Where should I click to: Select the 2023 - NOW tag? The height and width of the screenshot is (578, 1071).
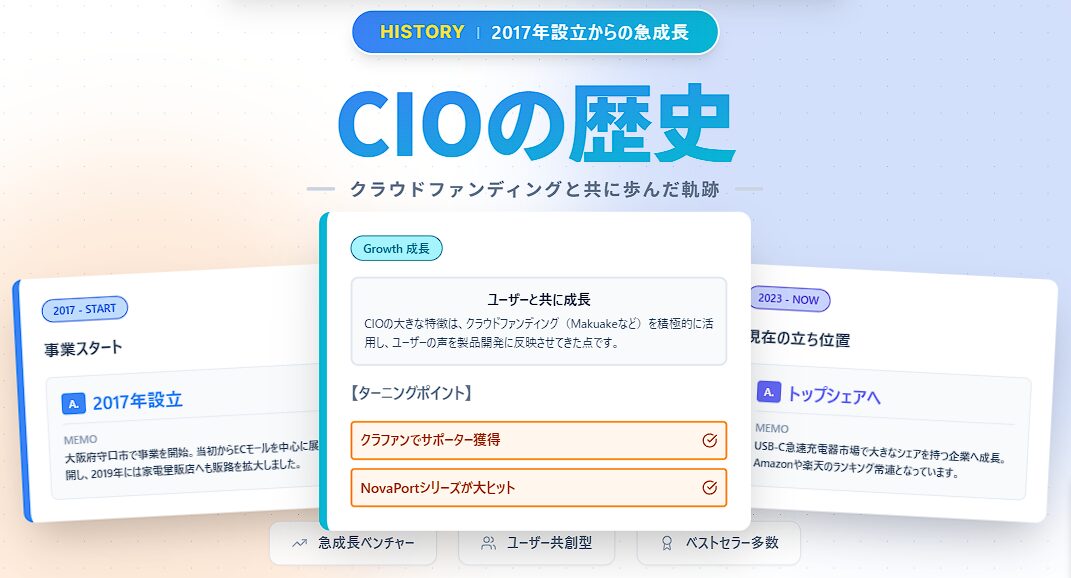tap(790, 299)
